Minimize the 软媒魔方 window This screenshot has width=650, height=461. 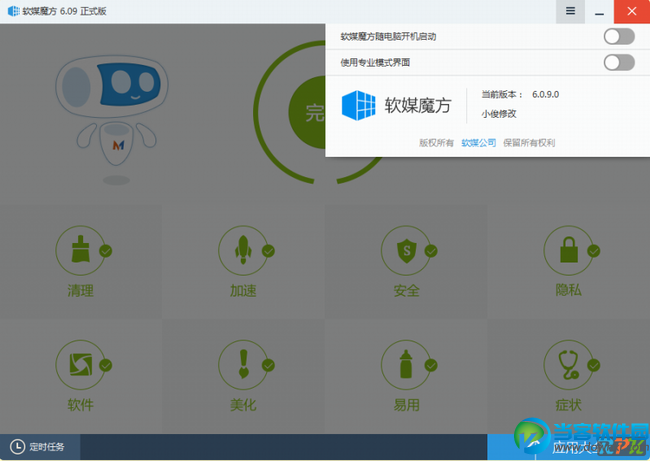[599, 12]
